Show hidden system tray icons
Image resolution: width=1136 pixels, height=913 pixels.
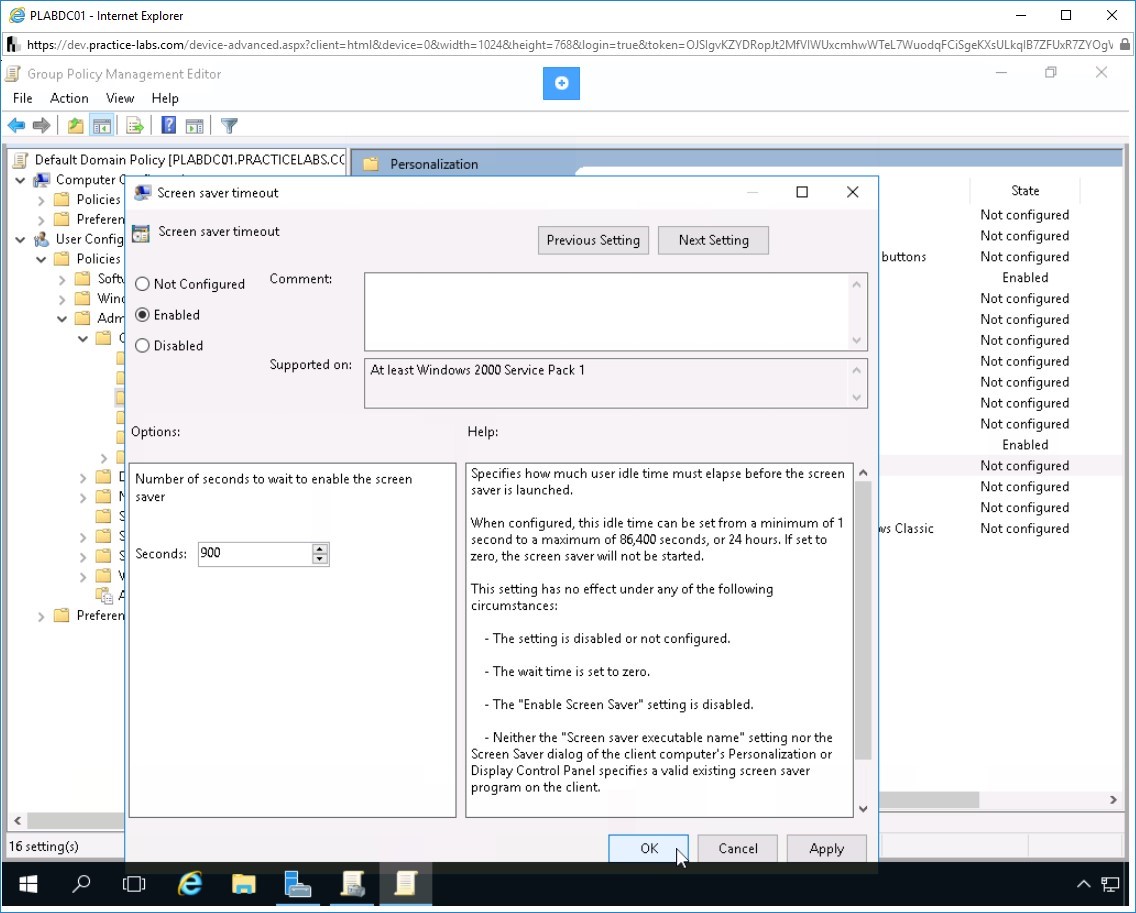click(1083, 884)
